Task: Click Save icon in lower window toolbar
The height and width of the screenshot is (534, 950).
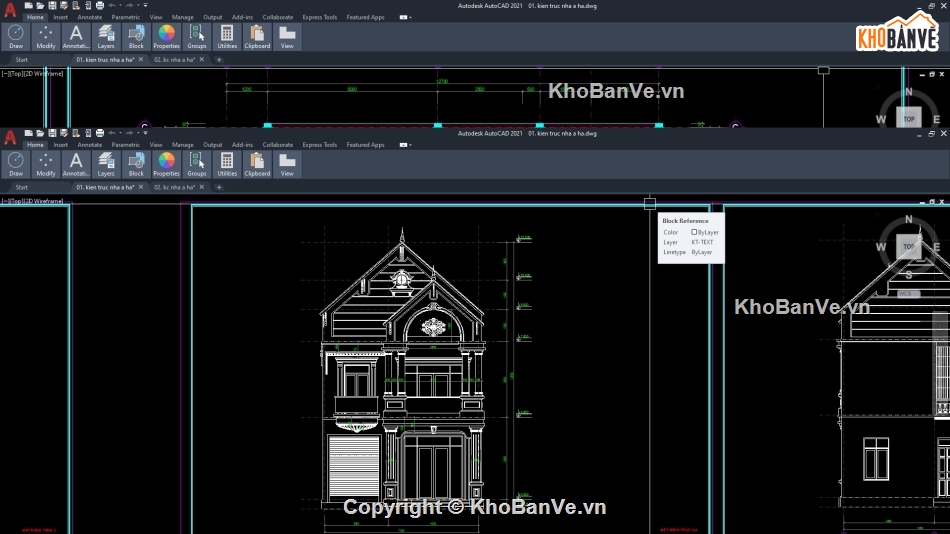Action: point(52,133)
